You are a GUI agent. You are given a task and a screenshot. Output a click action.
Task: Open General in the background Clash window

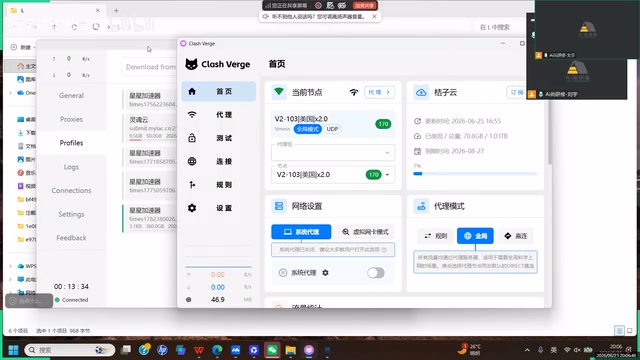pyautogui.click(x=71, y=96)
